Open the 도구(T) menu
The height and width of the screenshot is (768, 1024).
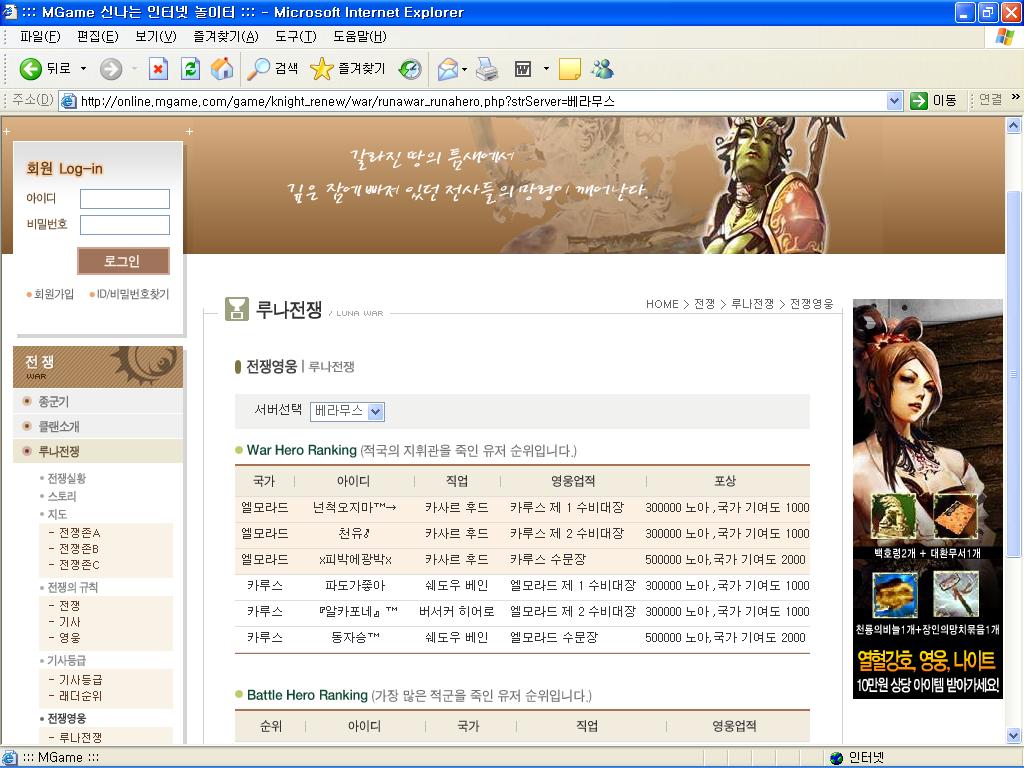point(295,37)
